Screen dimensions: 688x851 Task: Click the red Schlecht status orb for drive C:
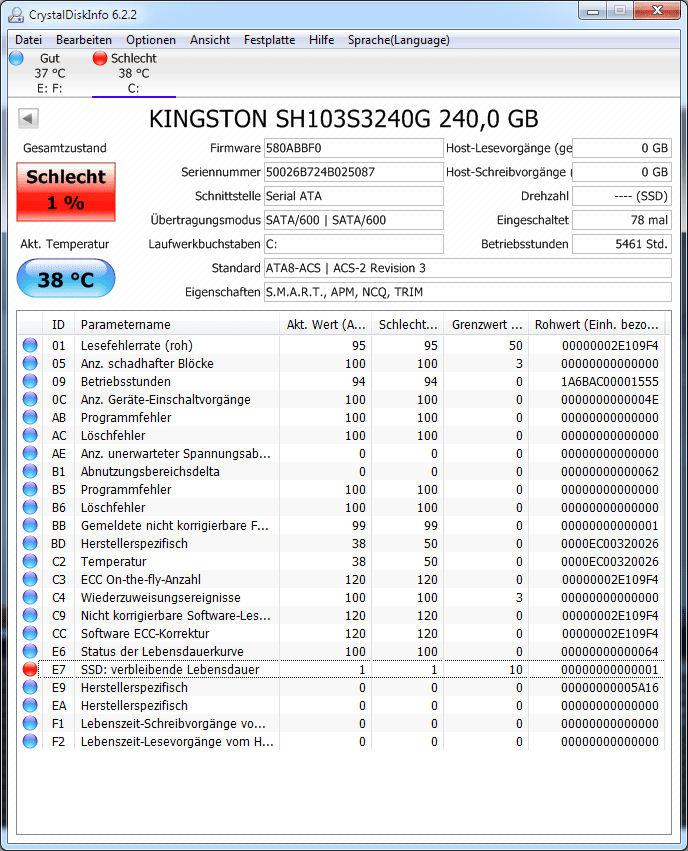coord(100,58)
